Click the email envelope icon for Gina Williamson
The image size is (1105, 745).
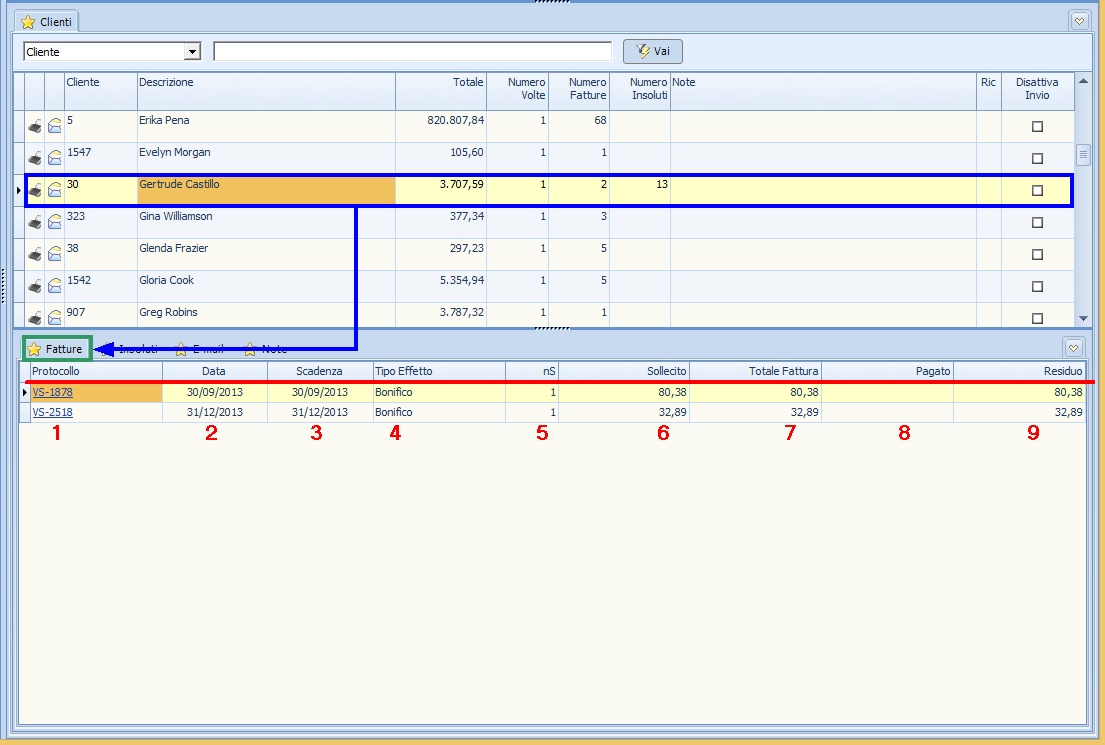pos(55,223)
